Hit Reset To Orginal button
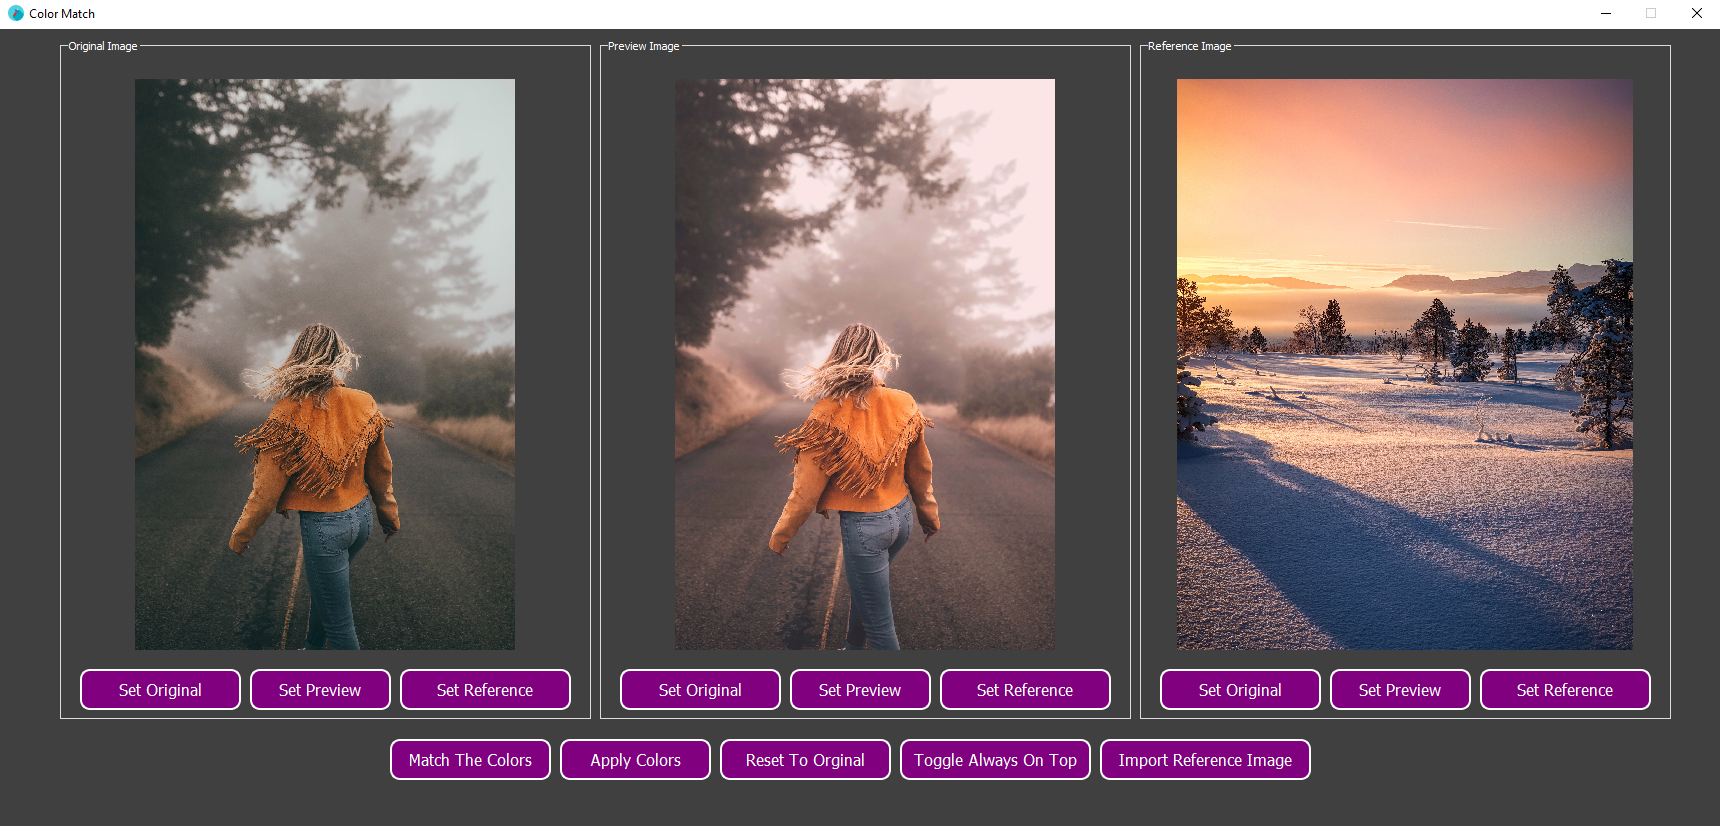The width and height of the screenshot is (1720, 826). pyautogui.click(x=805, y=760)
